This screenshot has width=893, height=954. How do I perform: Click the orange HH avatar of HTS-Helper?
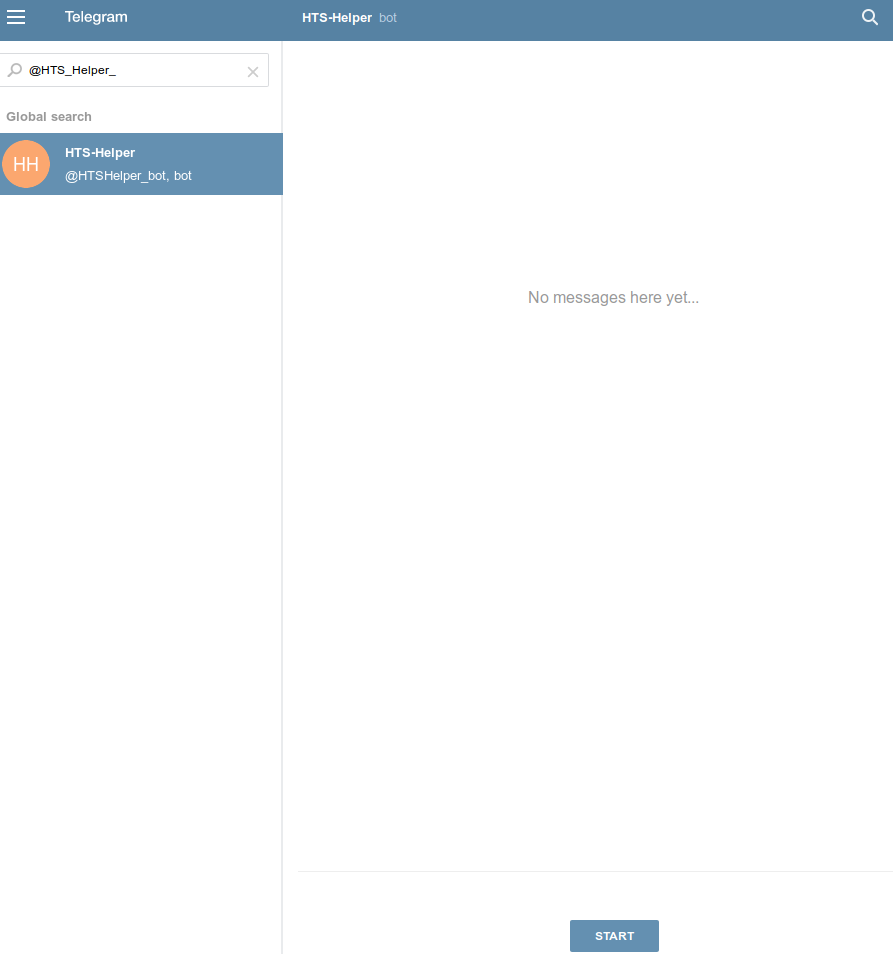click(26, 163)
